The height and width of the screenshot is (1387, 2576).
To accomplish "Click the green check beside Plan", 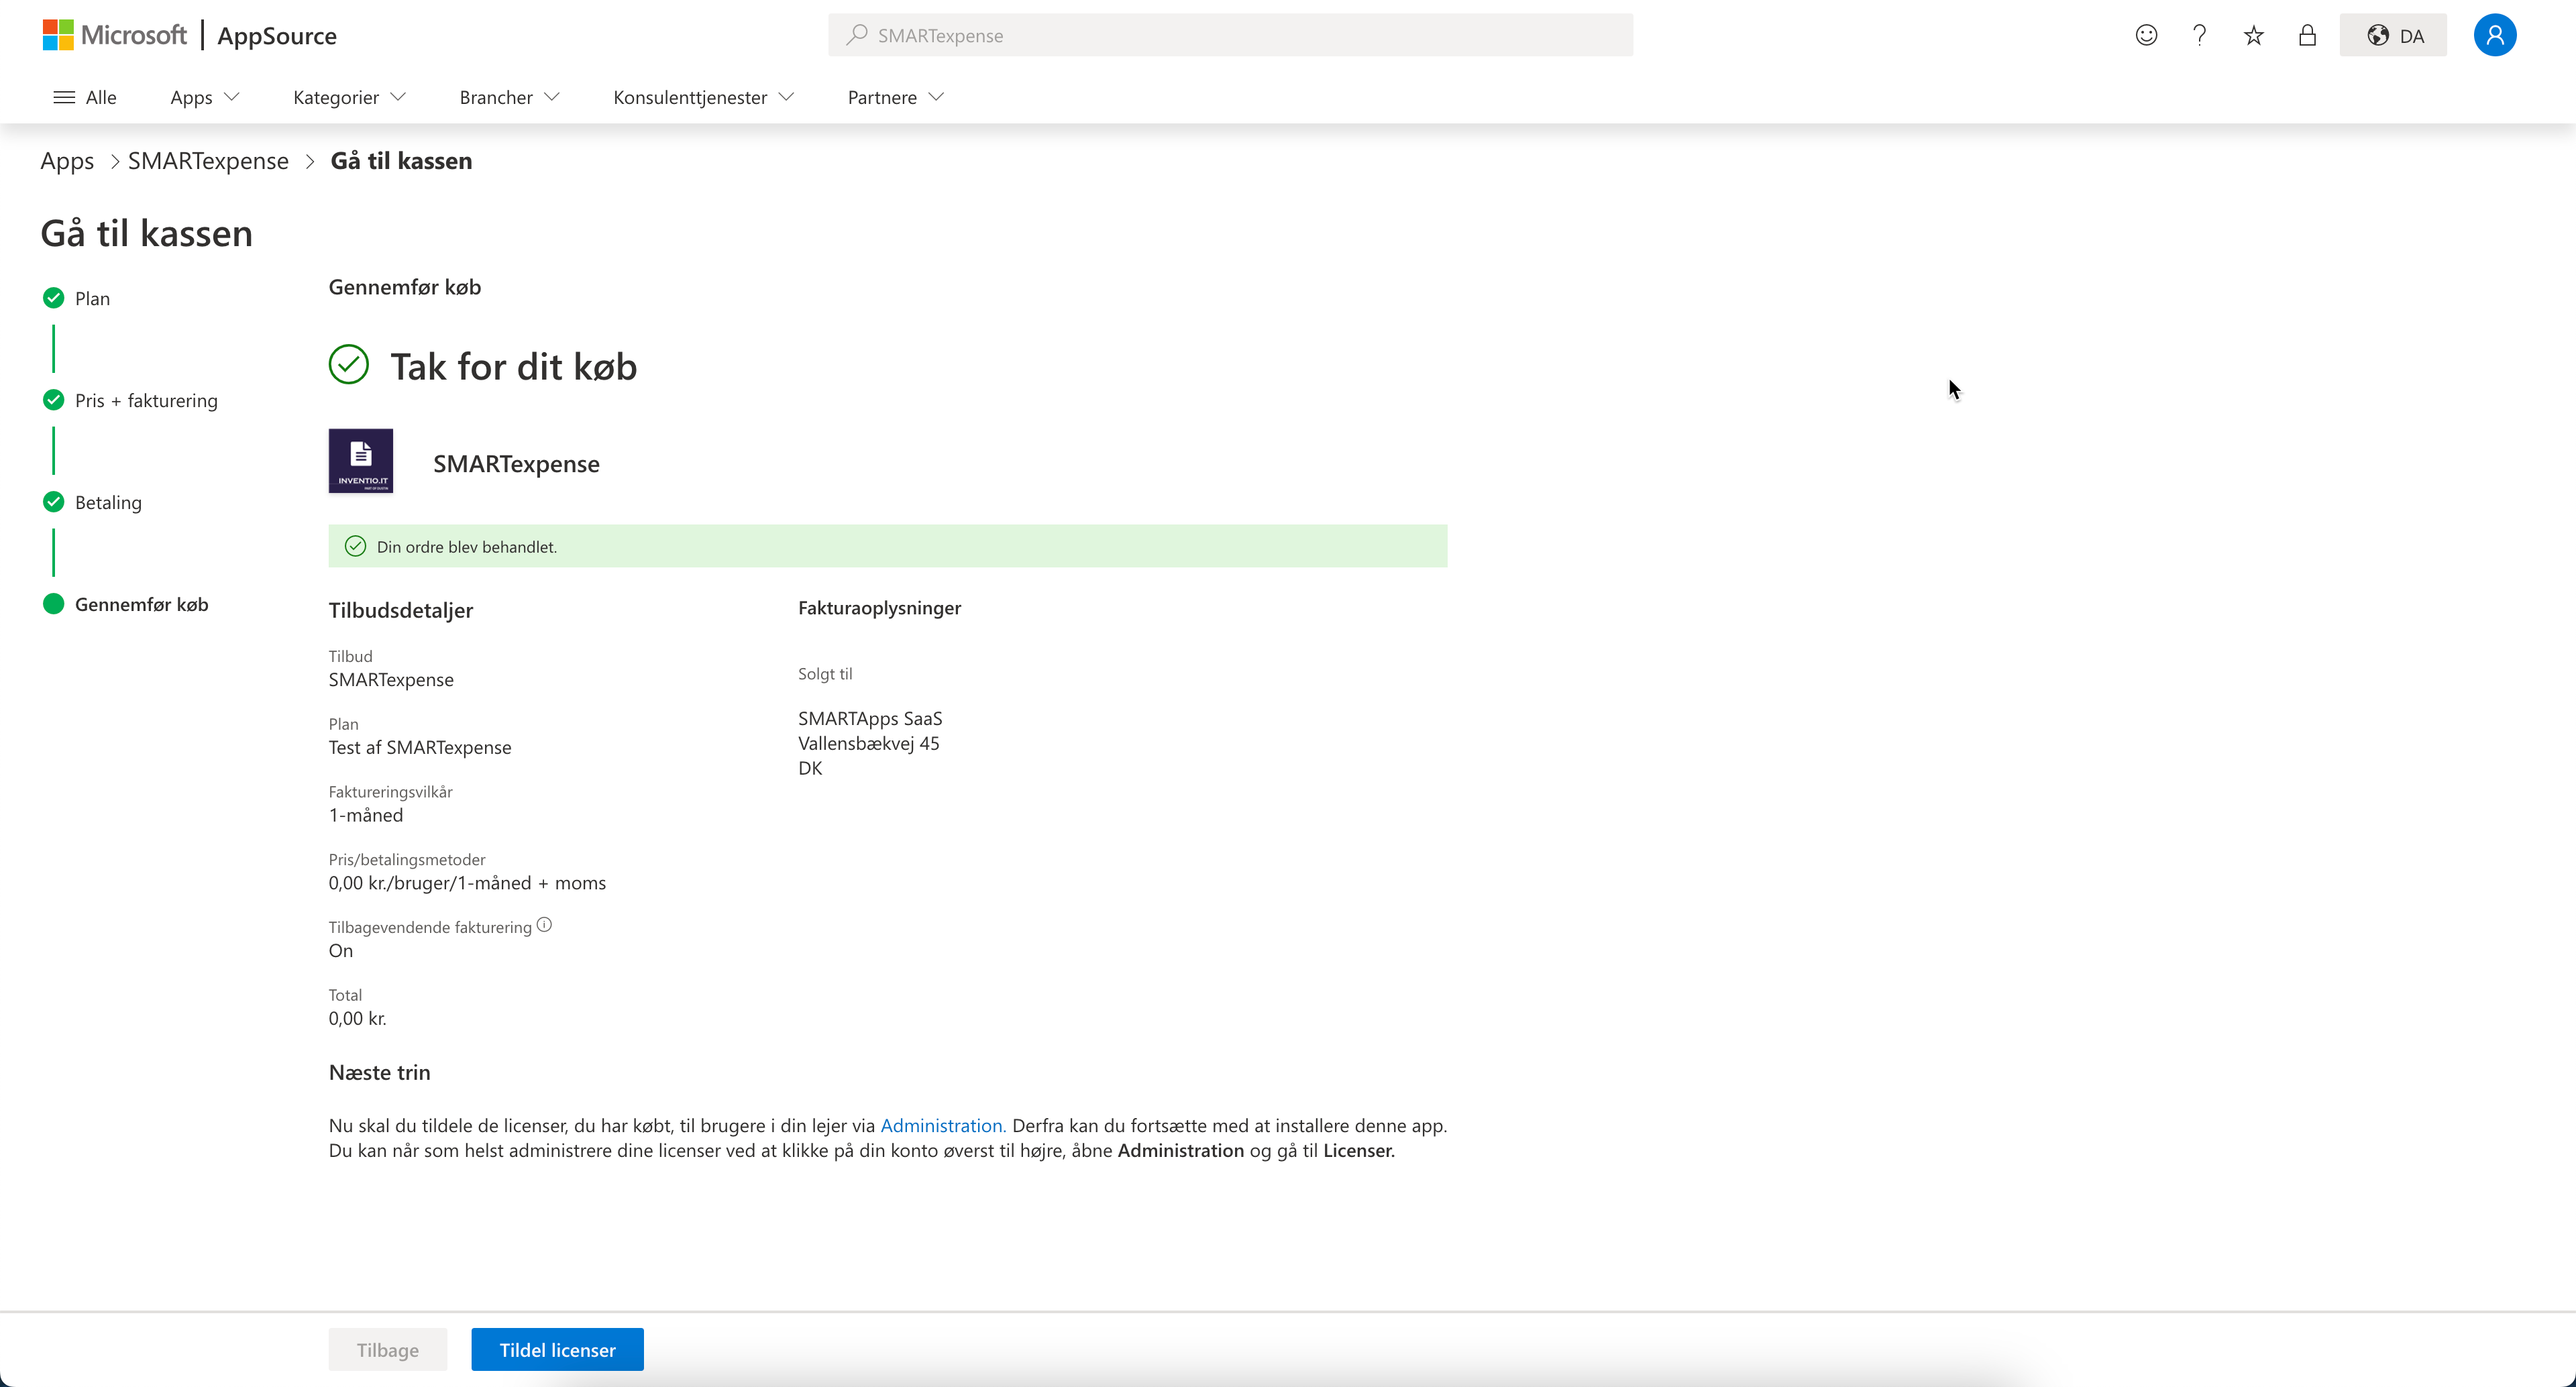I will 54,298.
